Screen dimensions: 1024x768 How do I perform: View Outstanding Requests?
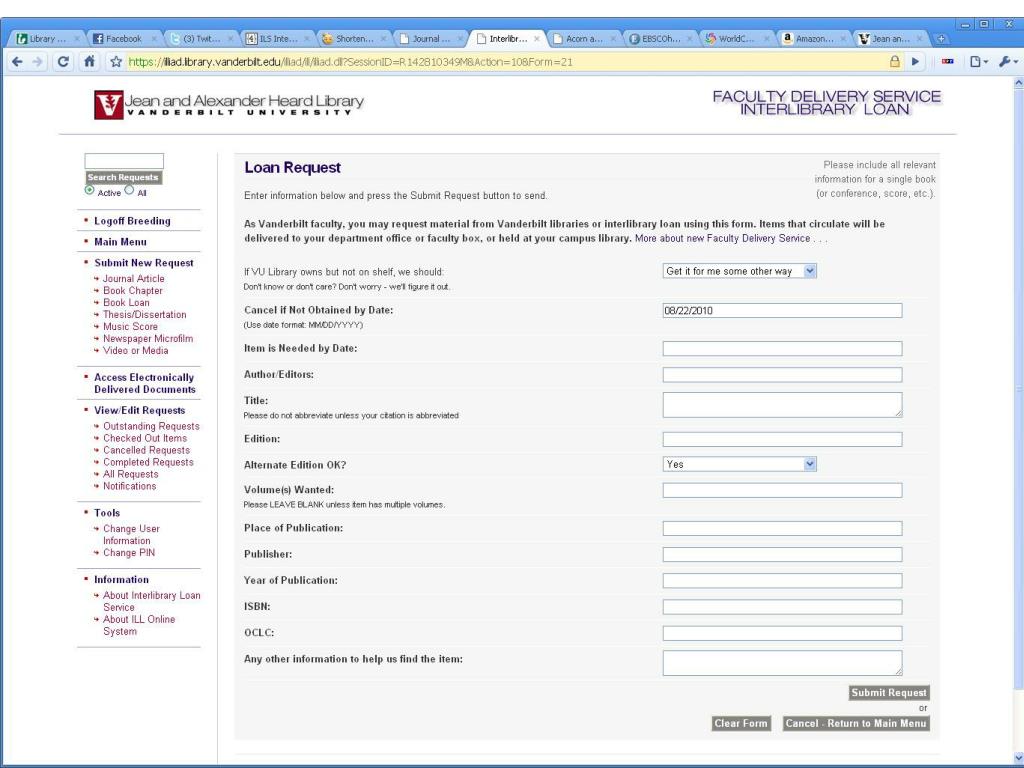[x=151, y=426]
